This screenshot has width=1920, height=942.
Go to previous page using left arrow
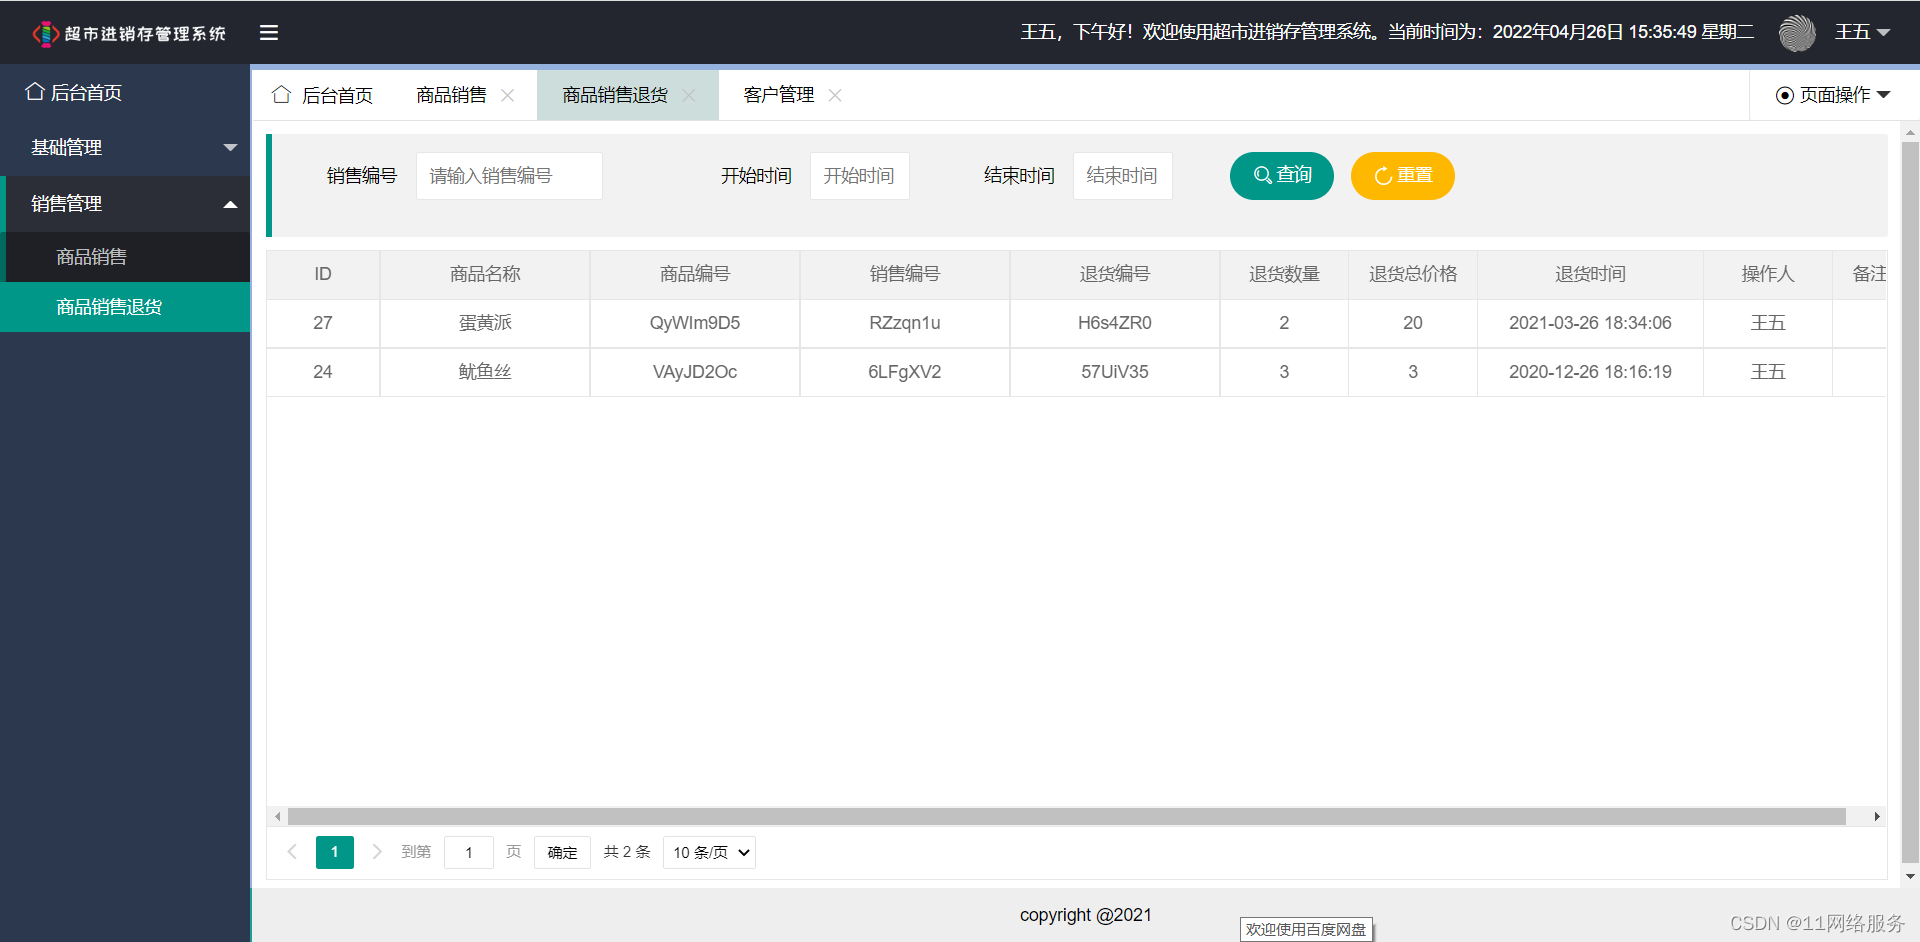click(292, 852)
